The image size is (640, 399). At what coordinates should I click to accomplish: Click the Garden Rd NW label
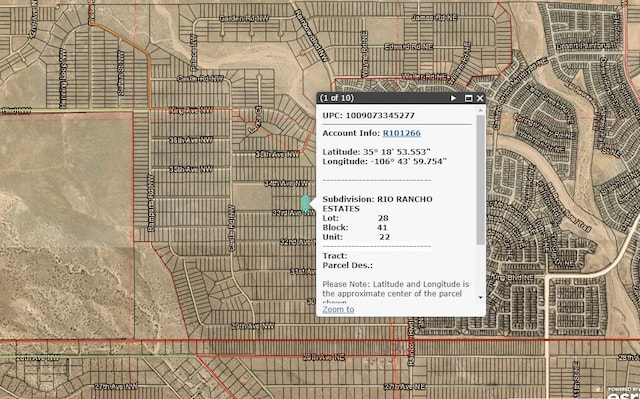pyautogui.click(x=244, y=18)
